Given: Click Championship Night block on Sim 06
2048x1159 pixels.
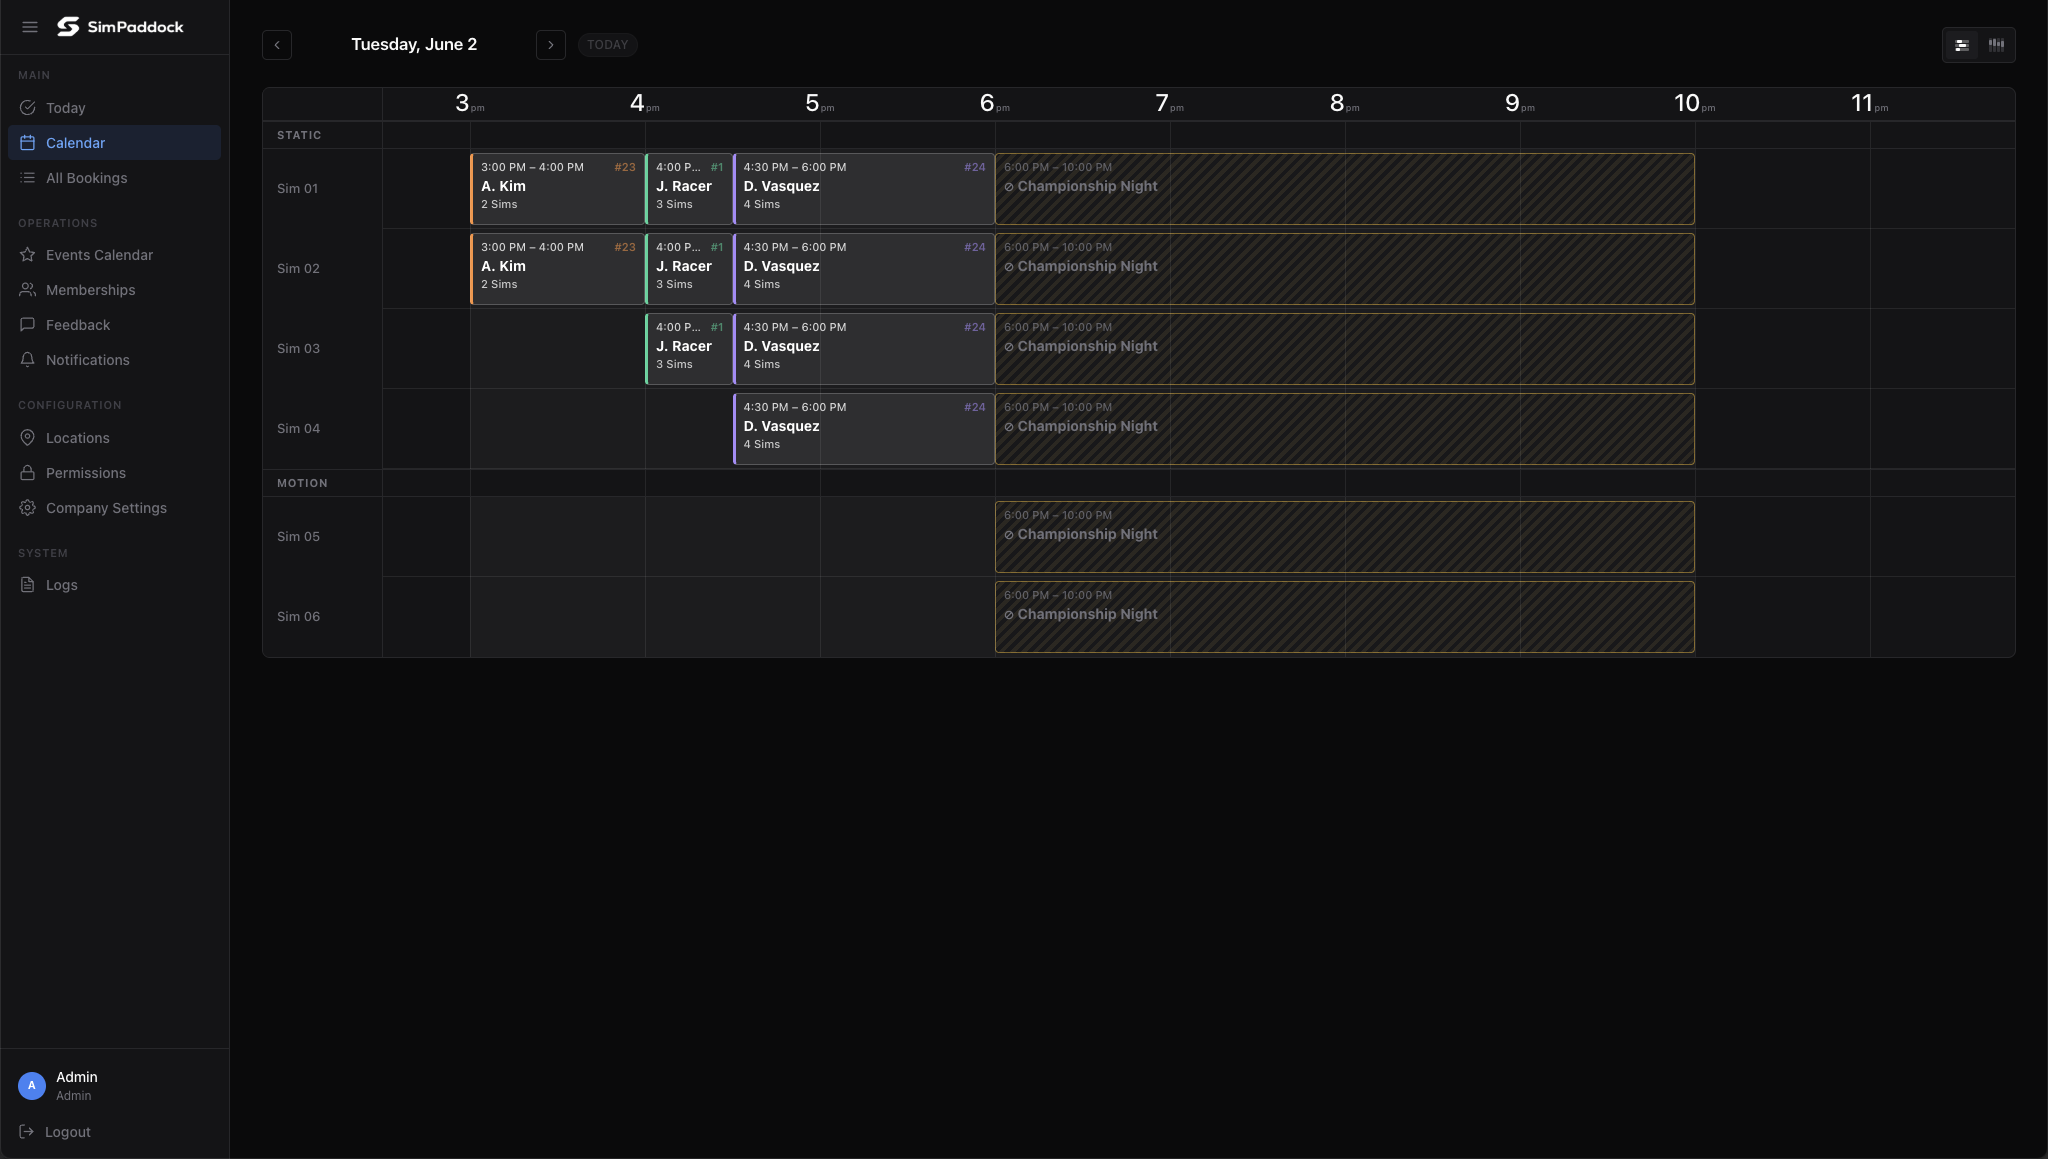Looking at the screenshot, I should (1345, 617).
